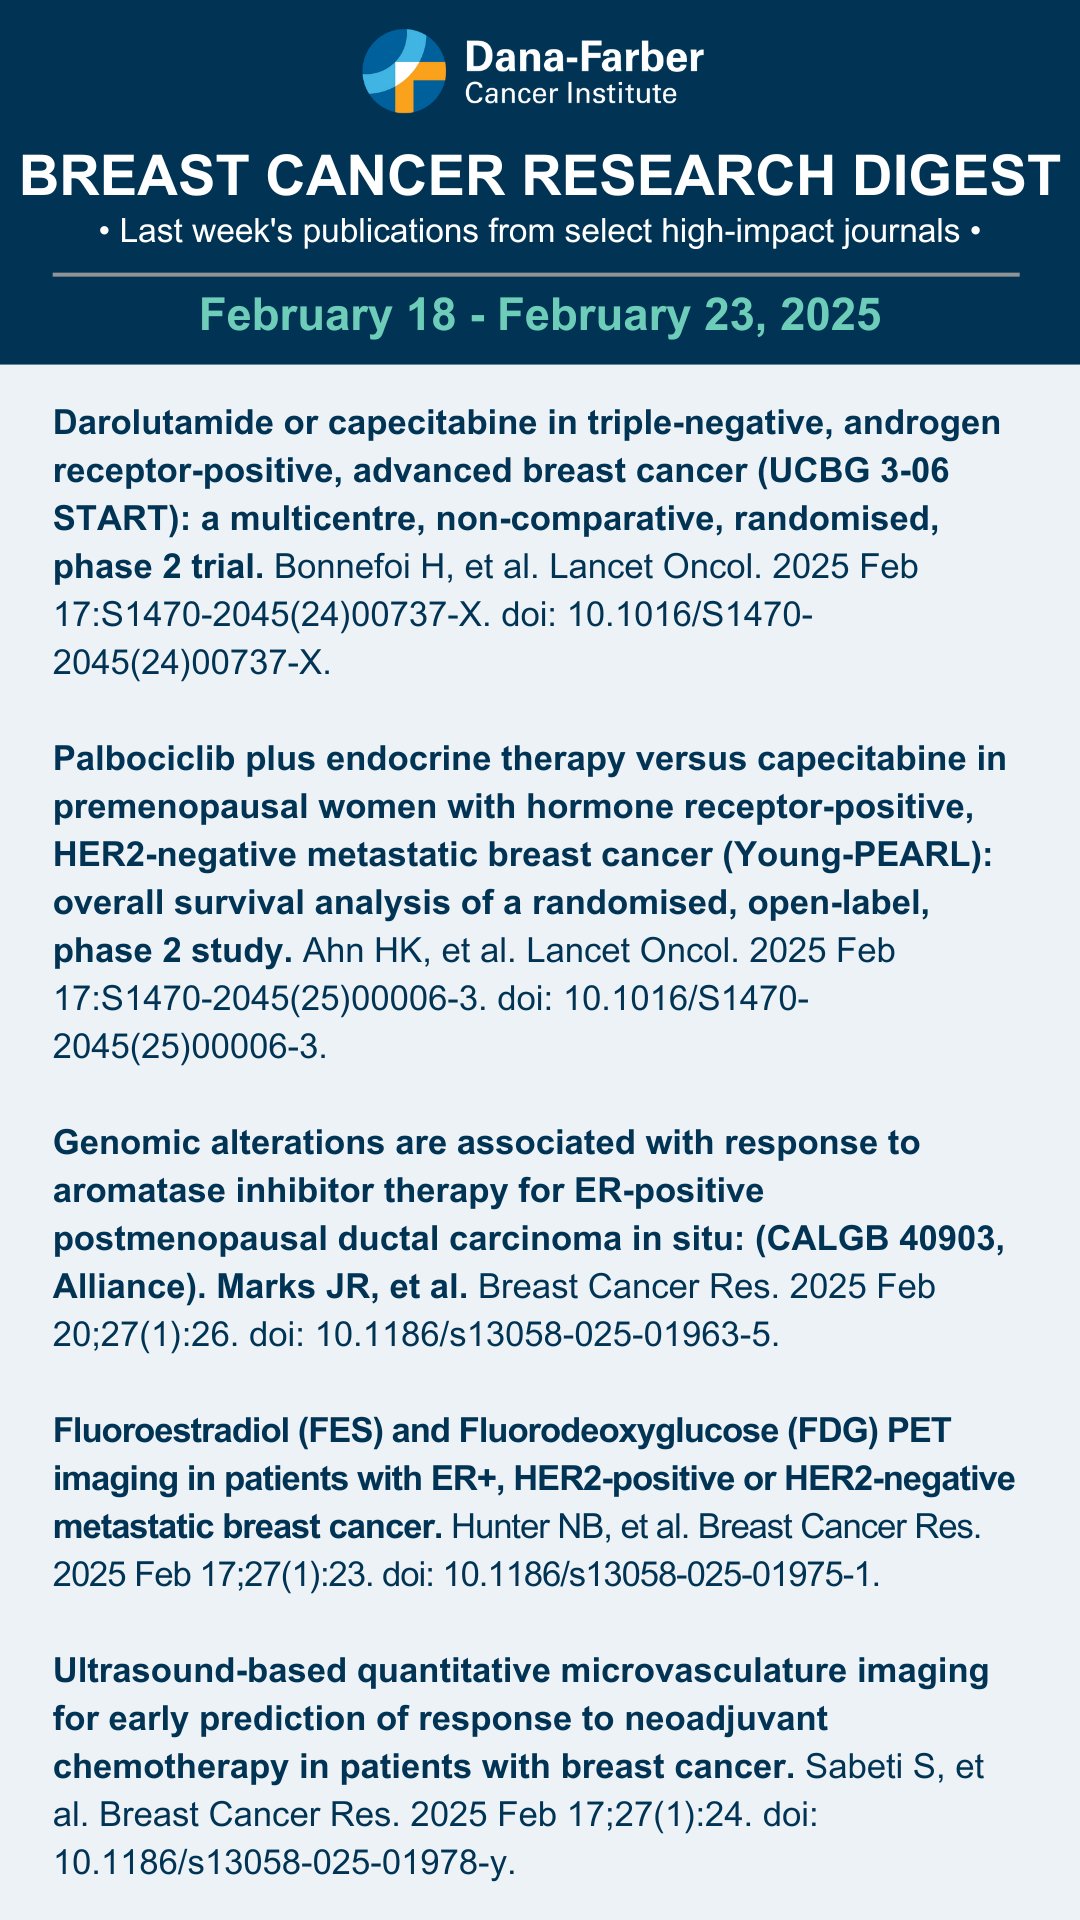Click the February 18 - February 23, 2025 date
This screenshot has height=1920, width=1080.
click(x=540, y=315)
